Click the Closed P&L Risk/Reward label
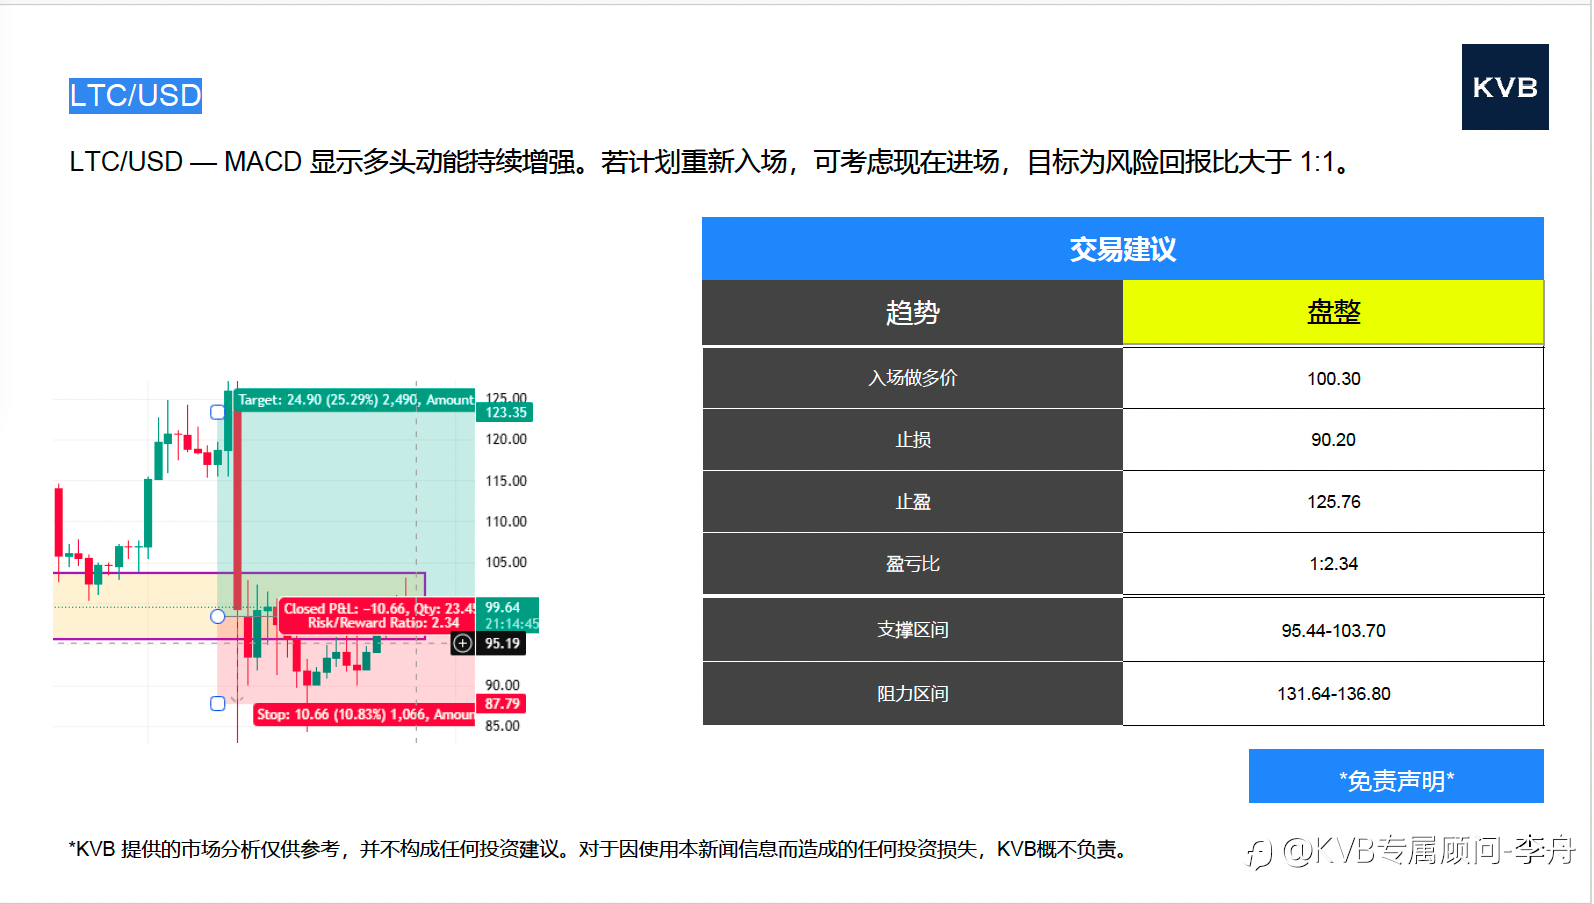The image size is (1594, 904). [379, 616]
